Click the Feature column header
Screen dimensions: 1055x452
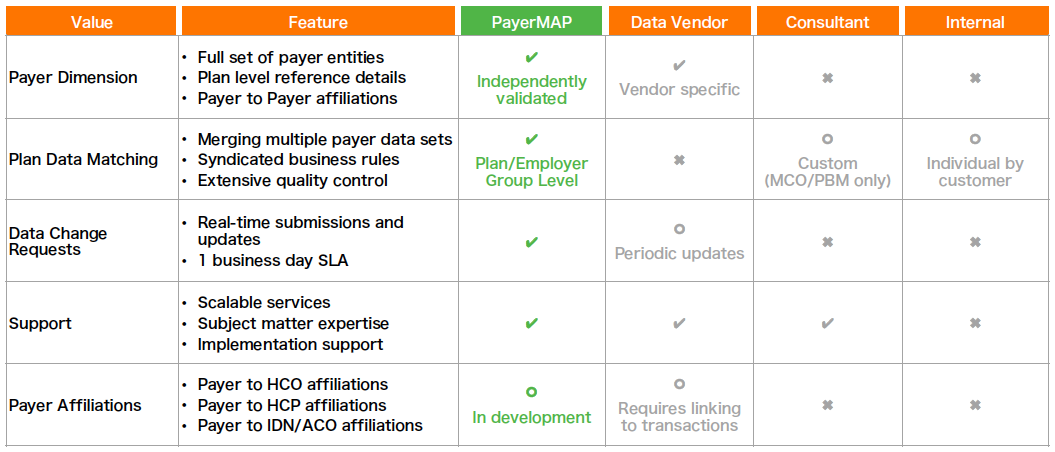click(318, 22)
